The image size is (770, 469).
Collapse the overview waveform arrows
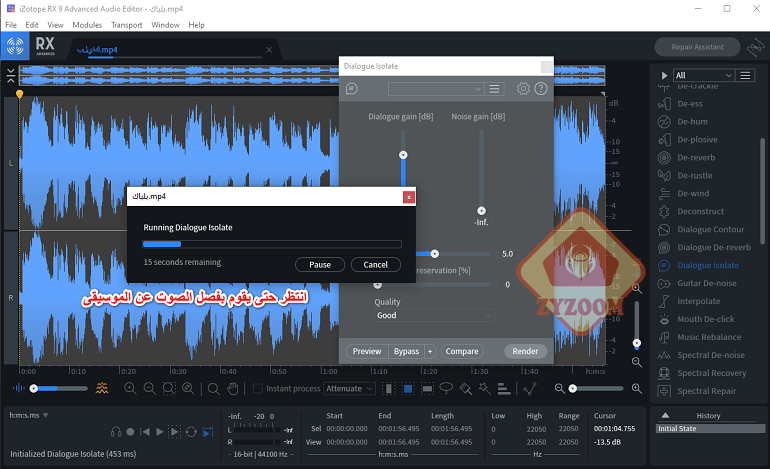[x=11, y=76]
